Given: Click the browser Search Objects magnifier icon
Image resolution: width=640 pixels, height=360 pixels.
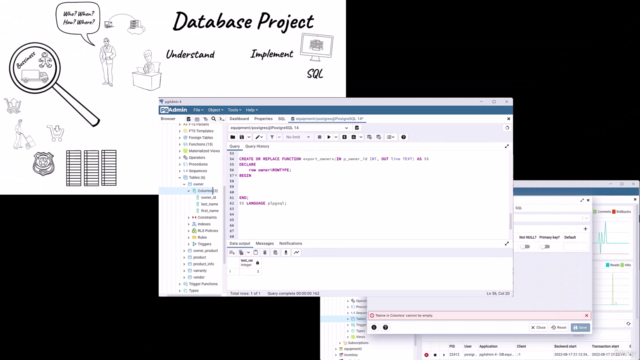Looking at the screenshot, I should [213, 119].
